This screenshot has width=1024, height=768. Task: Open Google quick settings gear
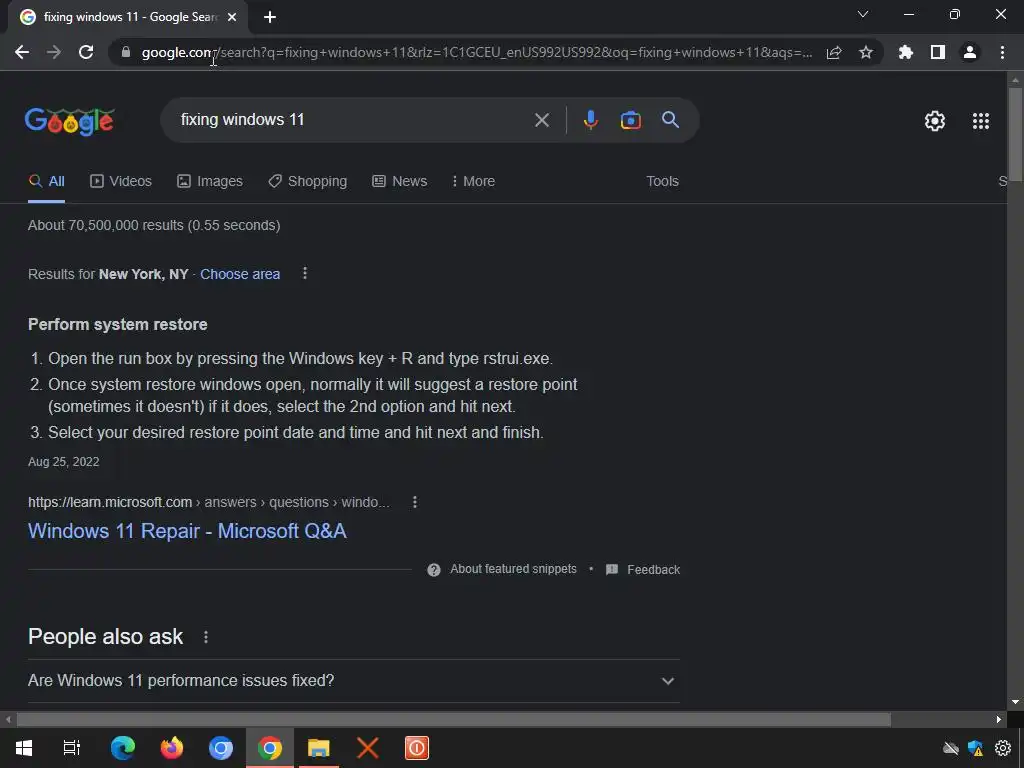(935, 121)
